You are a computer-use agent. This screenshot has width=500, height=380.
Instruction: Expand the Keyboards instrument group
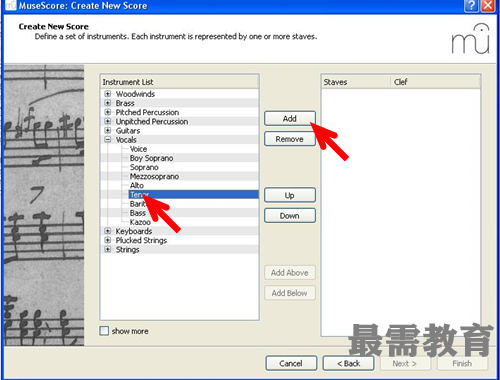coord(108,231)
